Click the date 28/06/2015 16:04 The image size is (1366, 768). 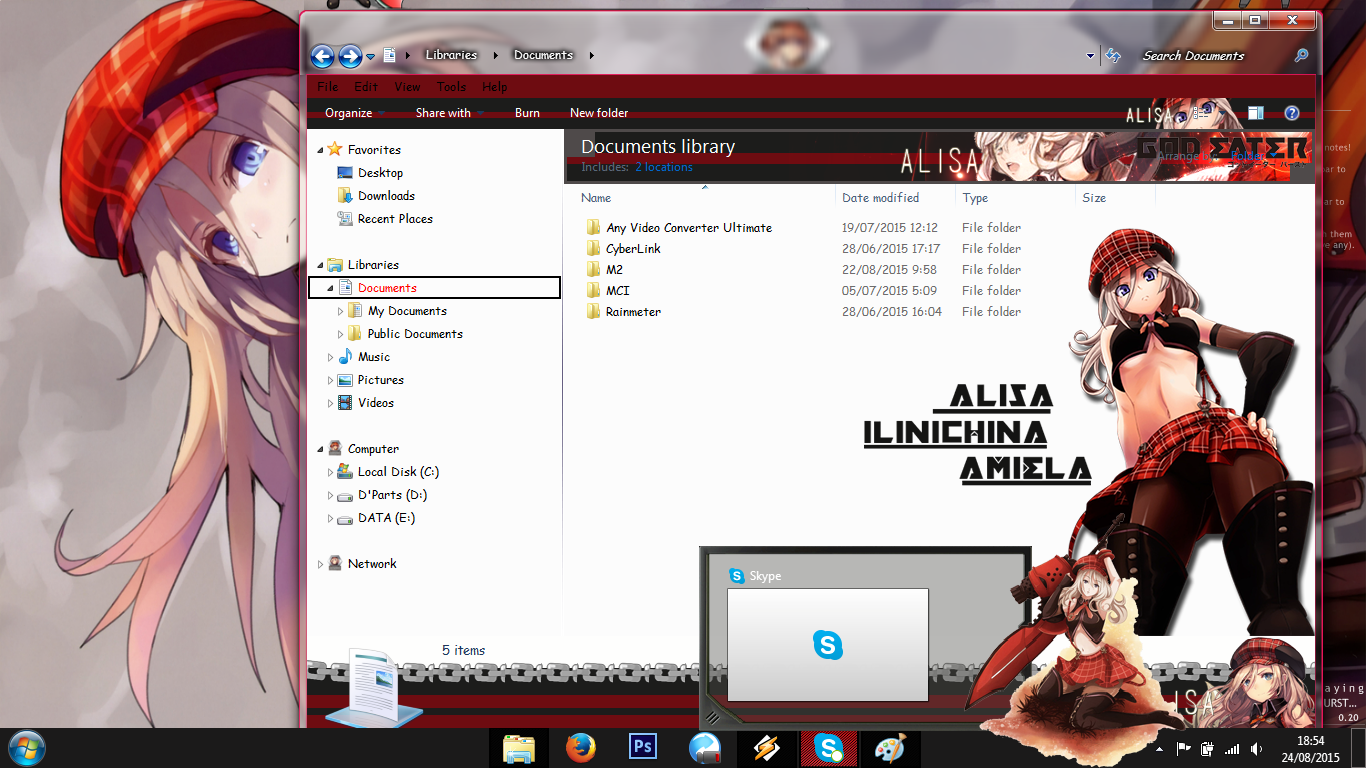tap(892, 312)
